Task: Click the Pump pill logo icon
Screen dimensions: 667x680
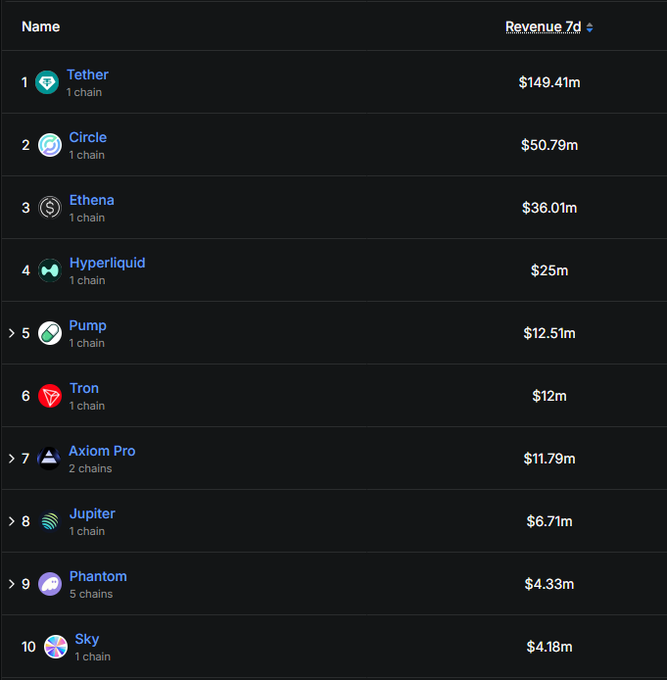Action: point(50,333)
